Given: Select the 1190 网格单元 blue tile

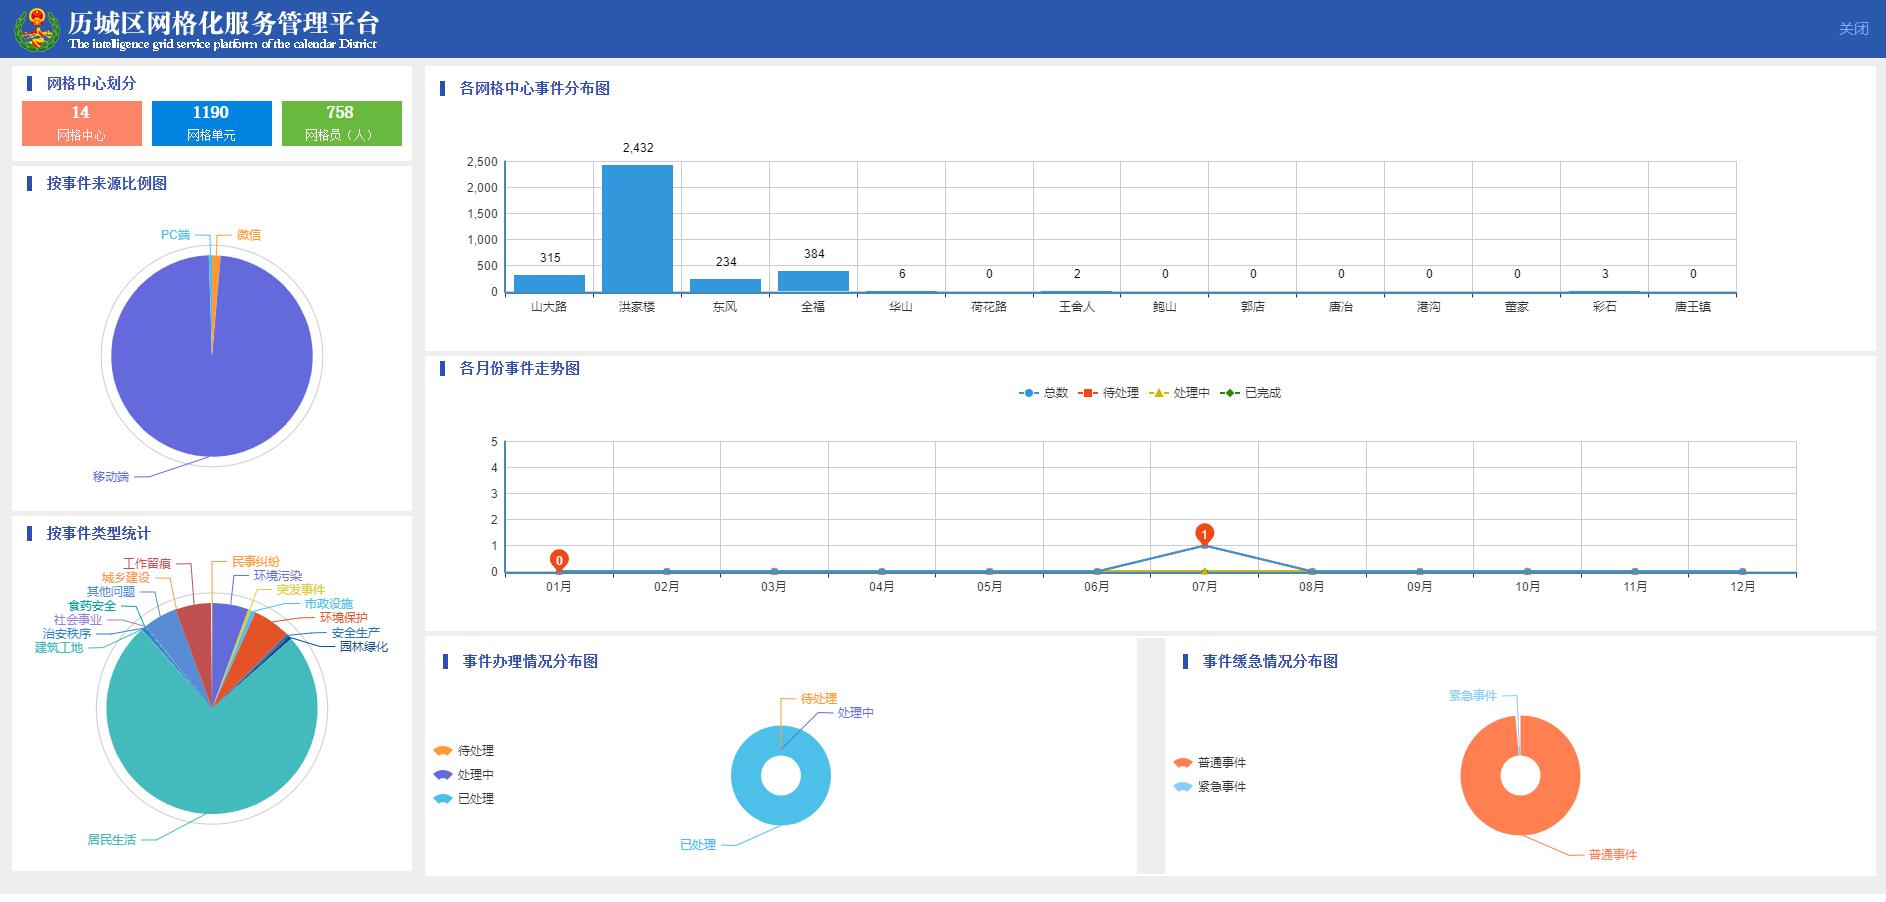Looking at the screenshot, I should (x=211, y=123).
